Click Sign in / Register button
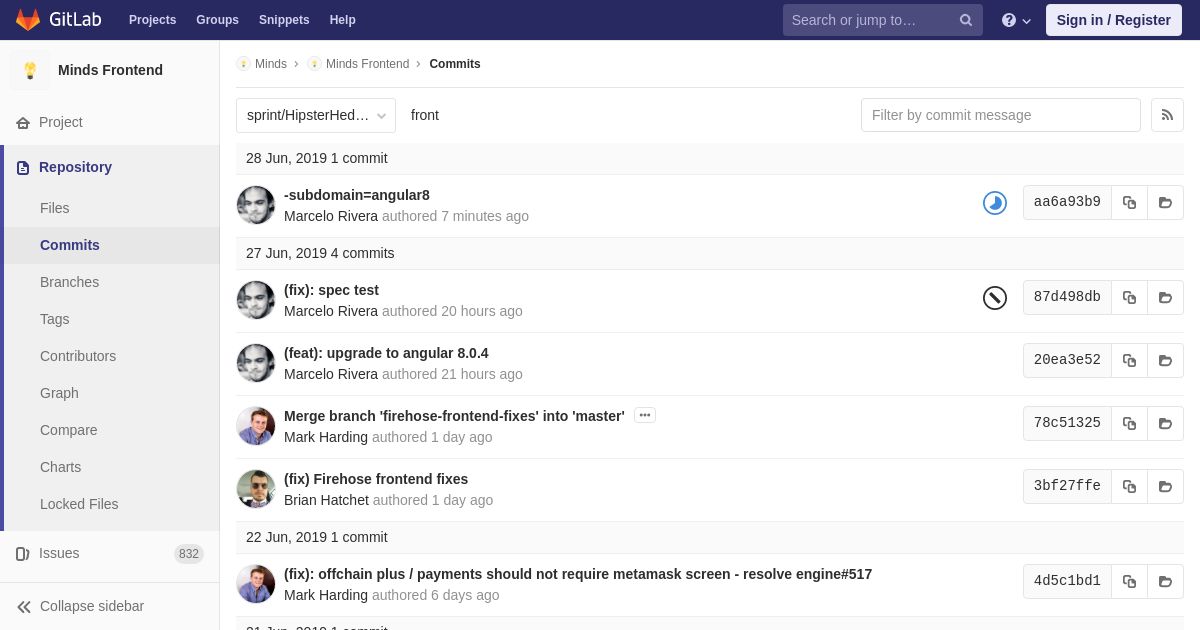Viewport: 1200px width, 630px height. click(x=1114, y=20)
